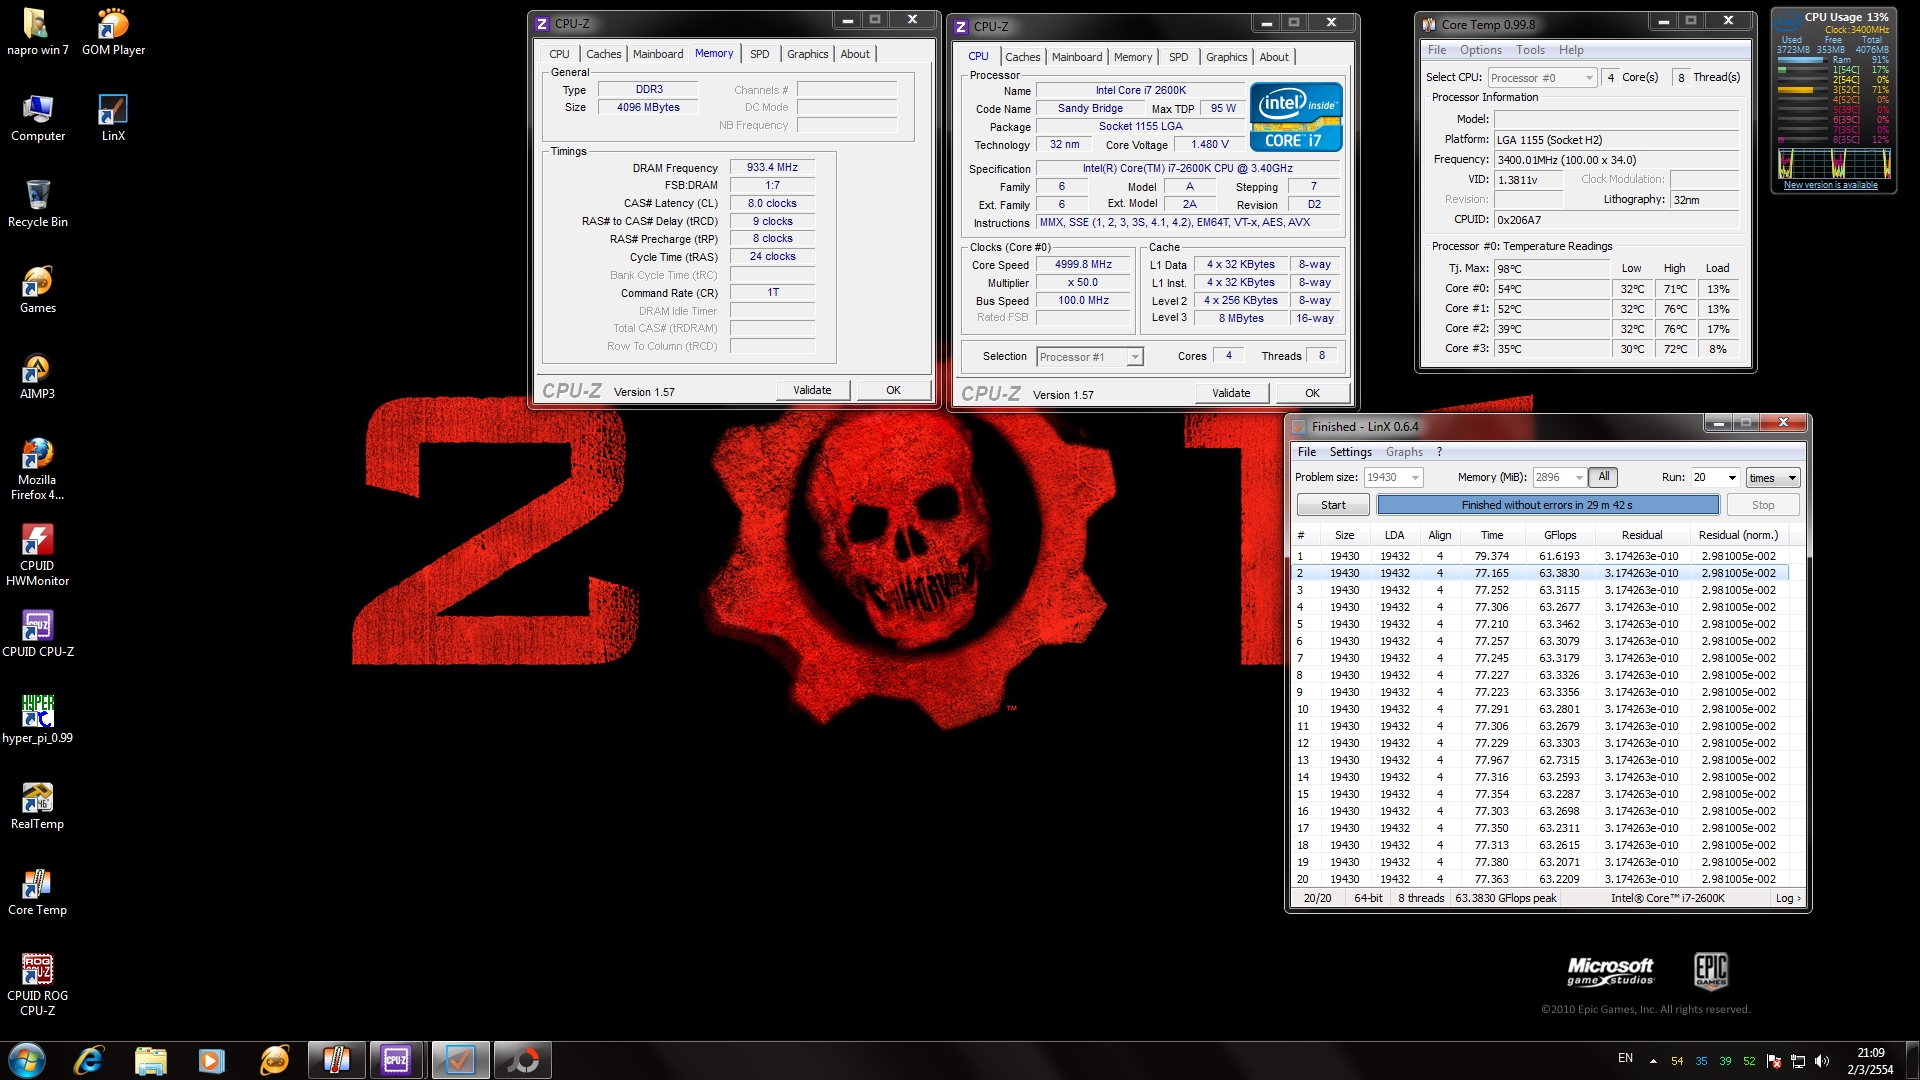Viewport: 1920px width, 1080px height.
Task: Click the LinX finished progress bar
Action: (x=1547, y=505)
